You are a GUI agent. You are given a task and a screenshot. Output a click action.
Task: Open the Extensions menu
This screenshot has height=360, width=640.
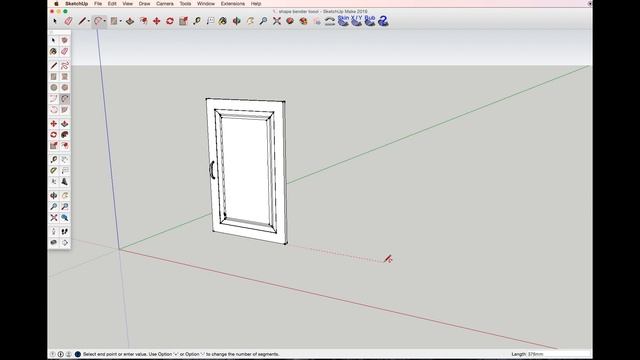point(233,3)
